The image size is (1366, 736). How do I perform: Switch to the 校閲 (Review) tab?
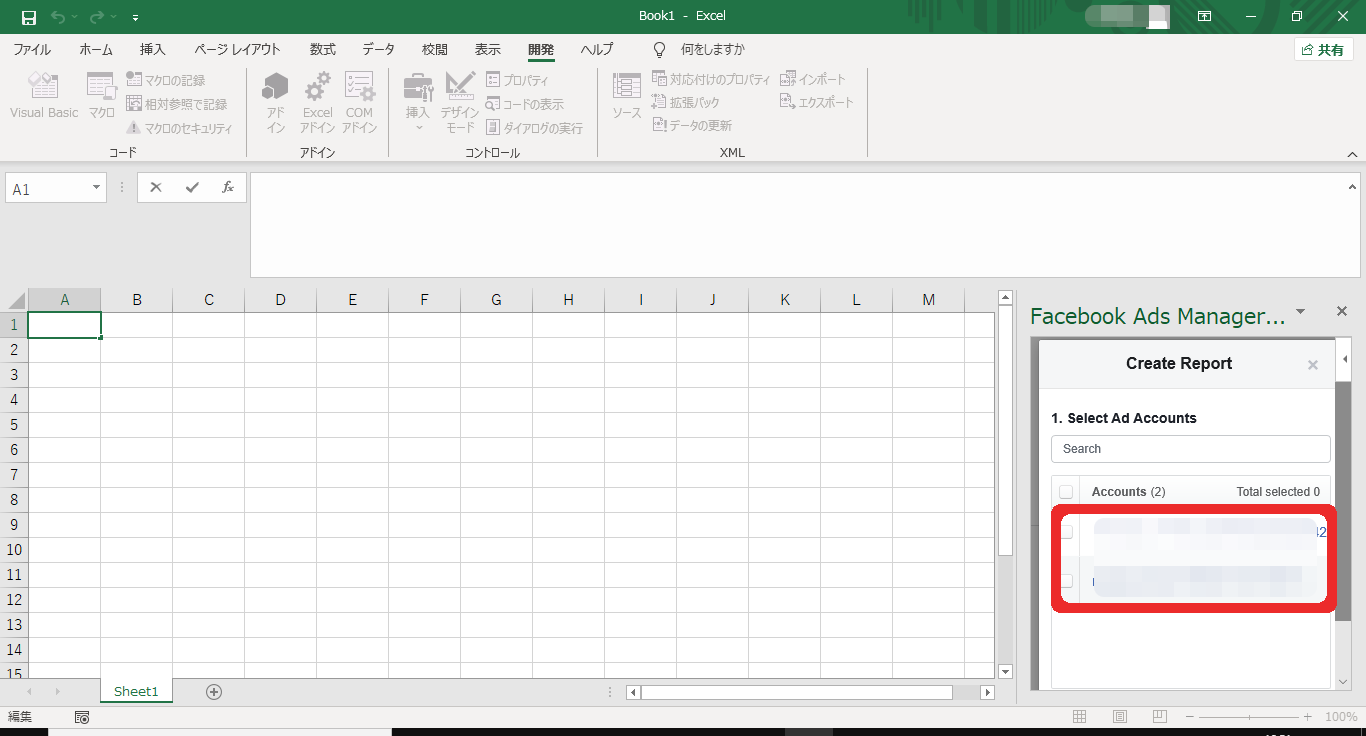435,49
